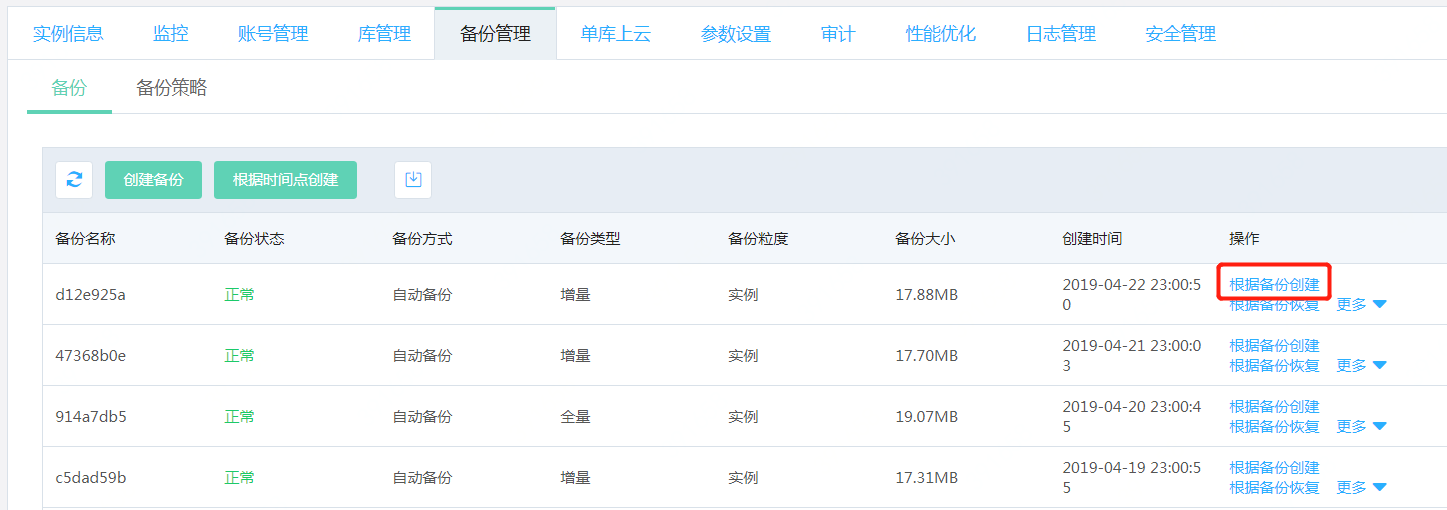Click backup name d12e925a

click(90, 295)
